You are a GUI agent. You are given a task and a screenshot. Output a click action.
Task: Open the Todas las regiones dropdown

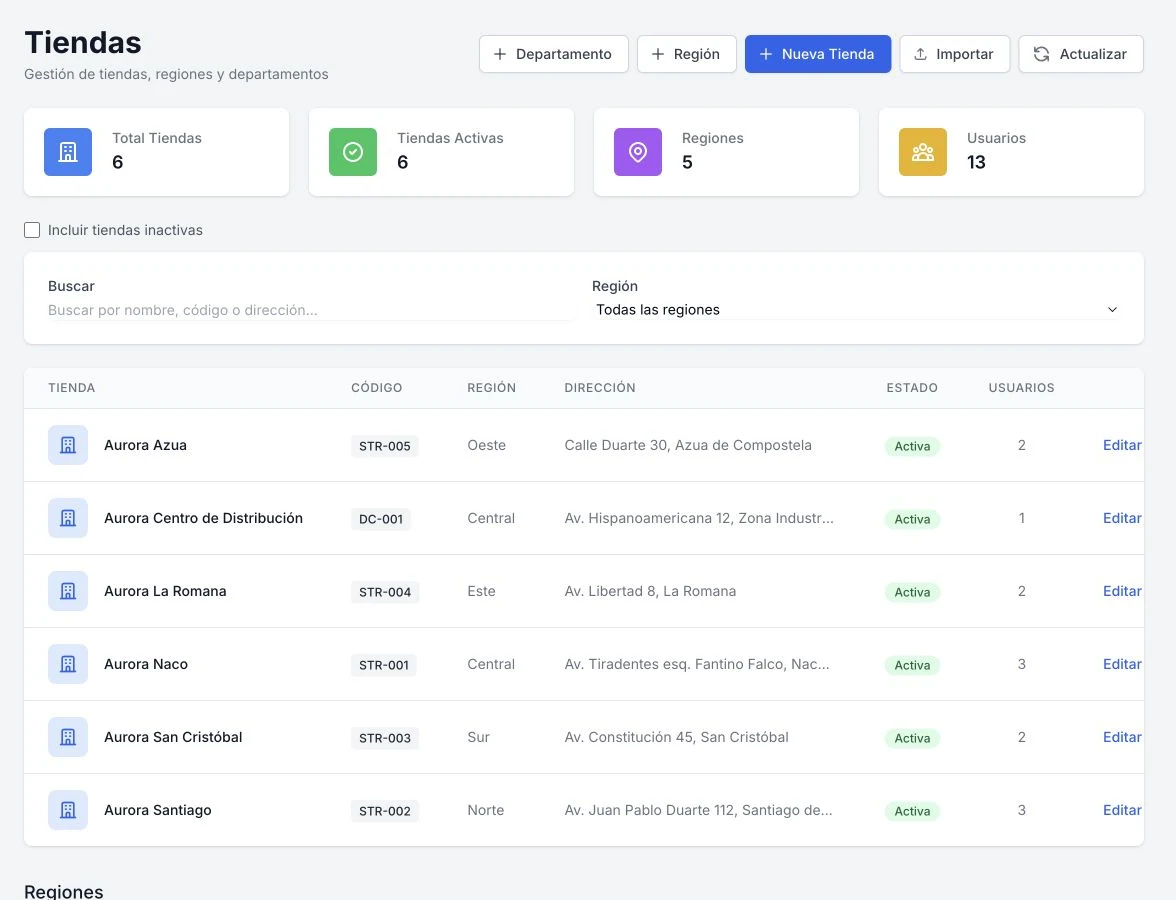point(856,310)
